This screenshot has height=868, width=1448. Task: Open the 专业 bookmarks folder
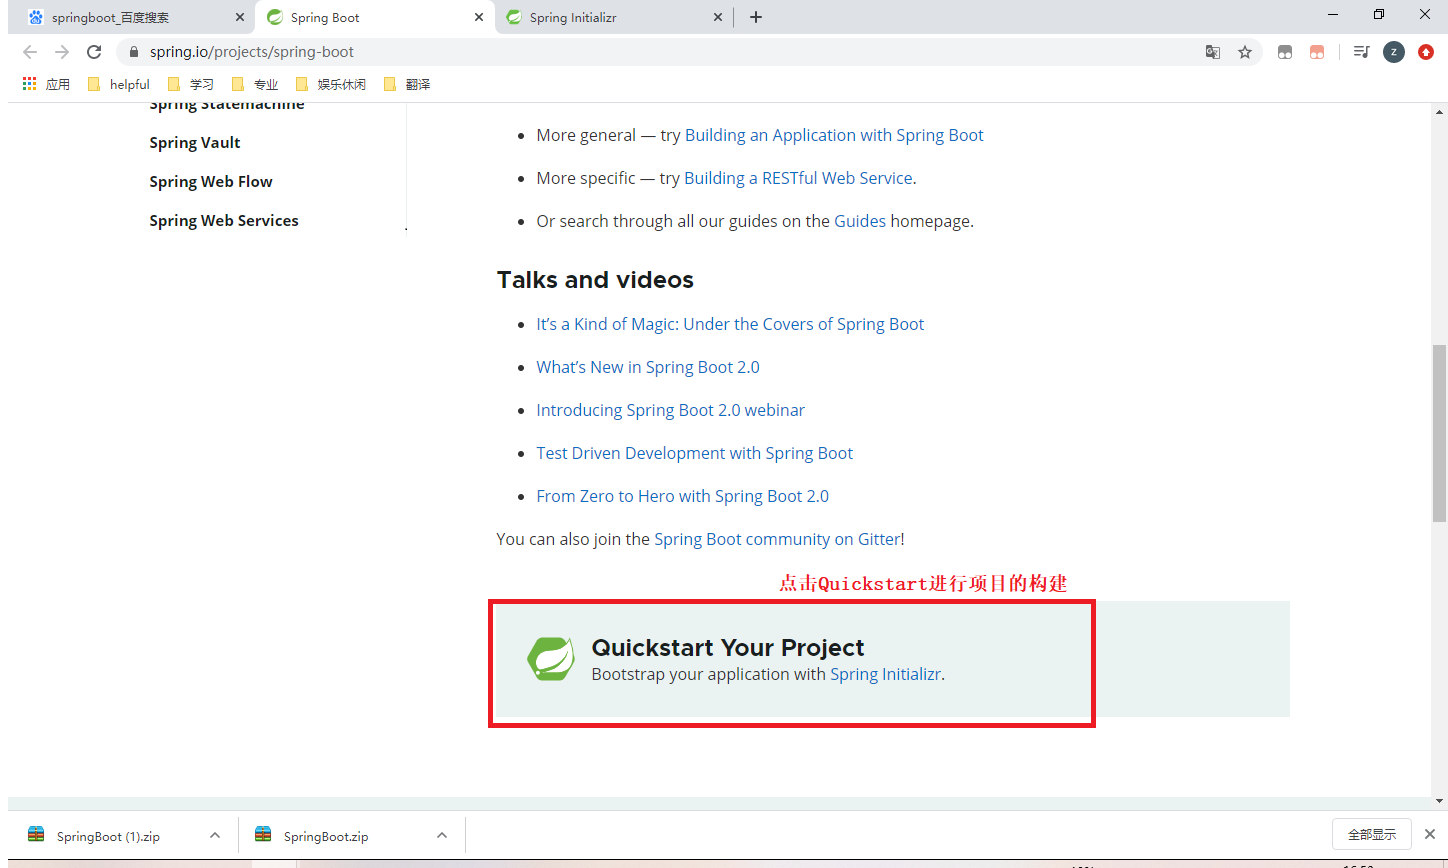click(x=255, y=84)
